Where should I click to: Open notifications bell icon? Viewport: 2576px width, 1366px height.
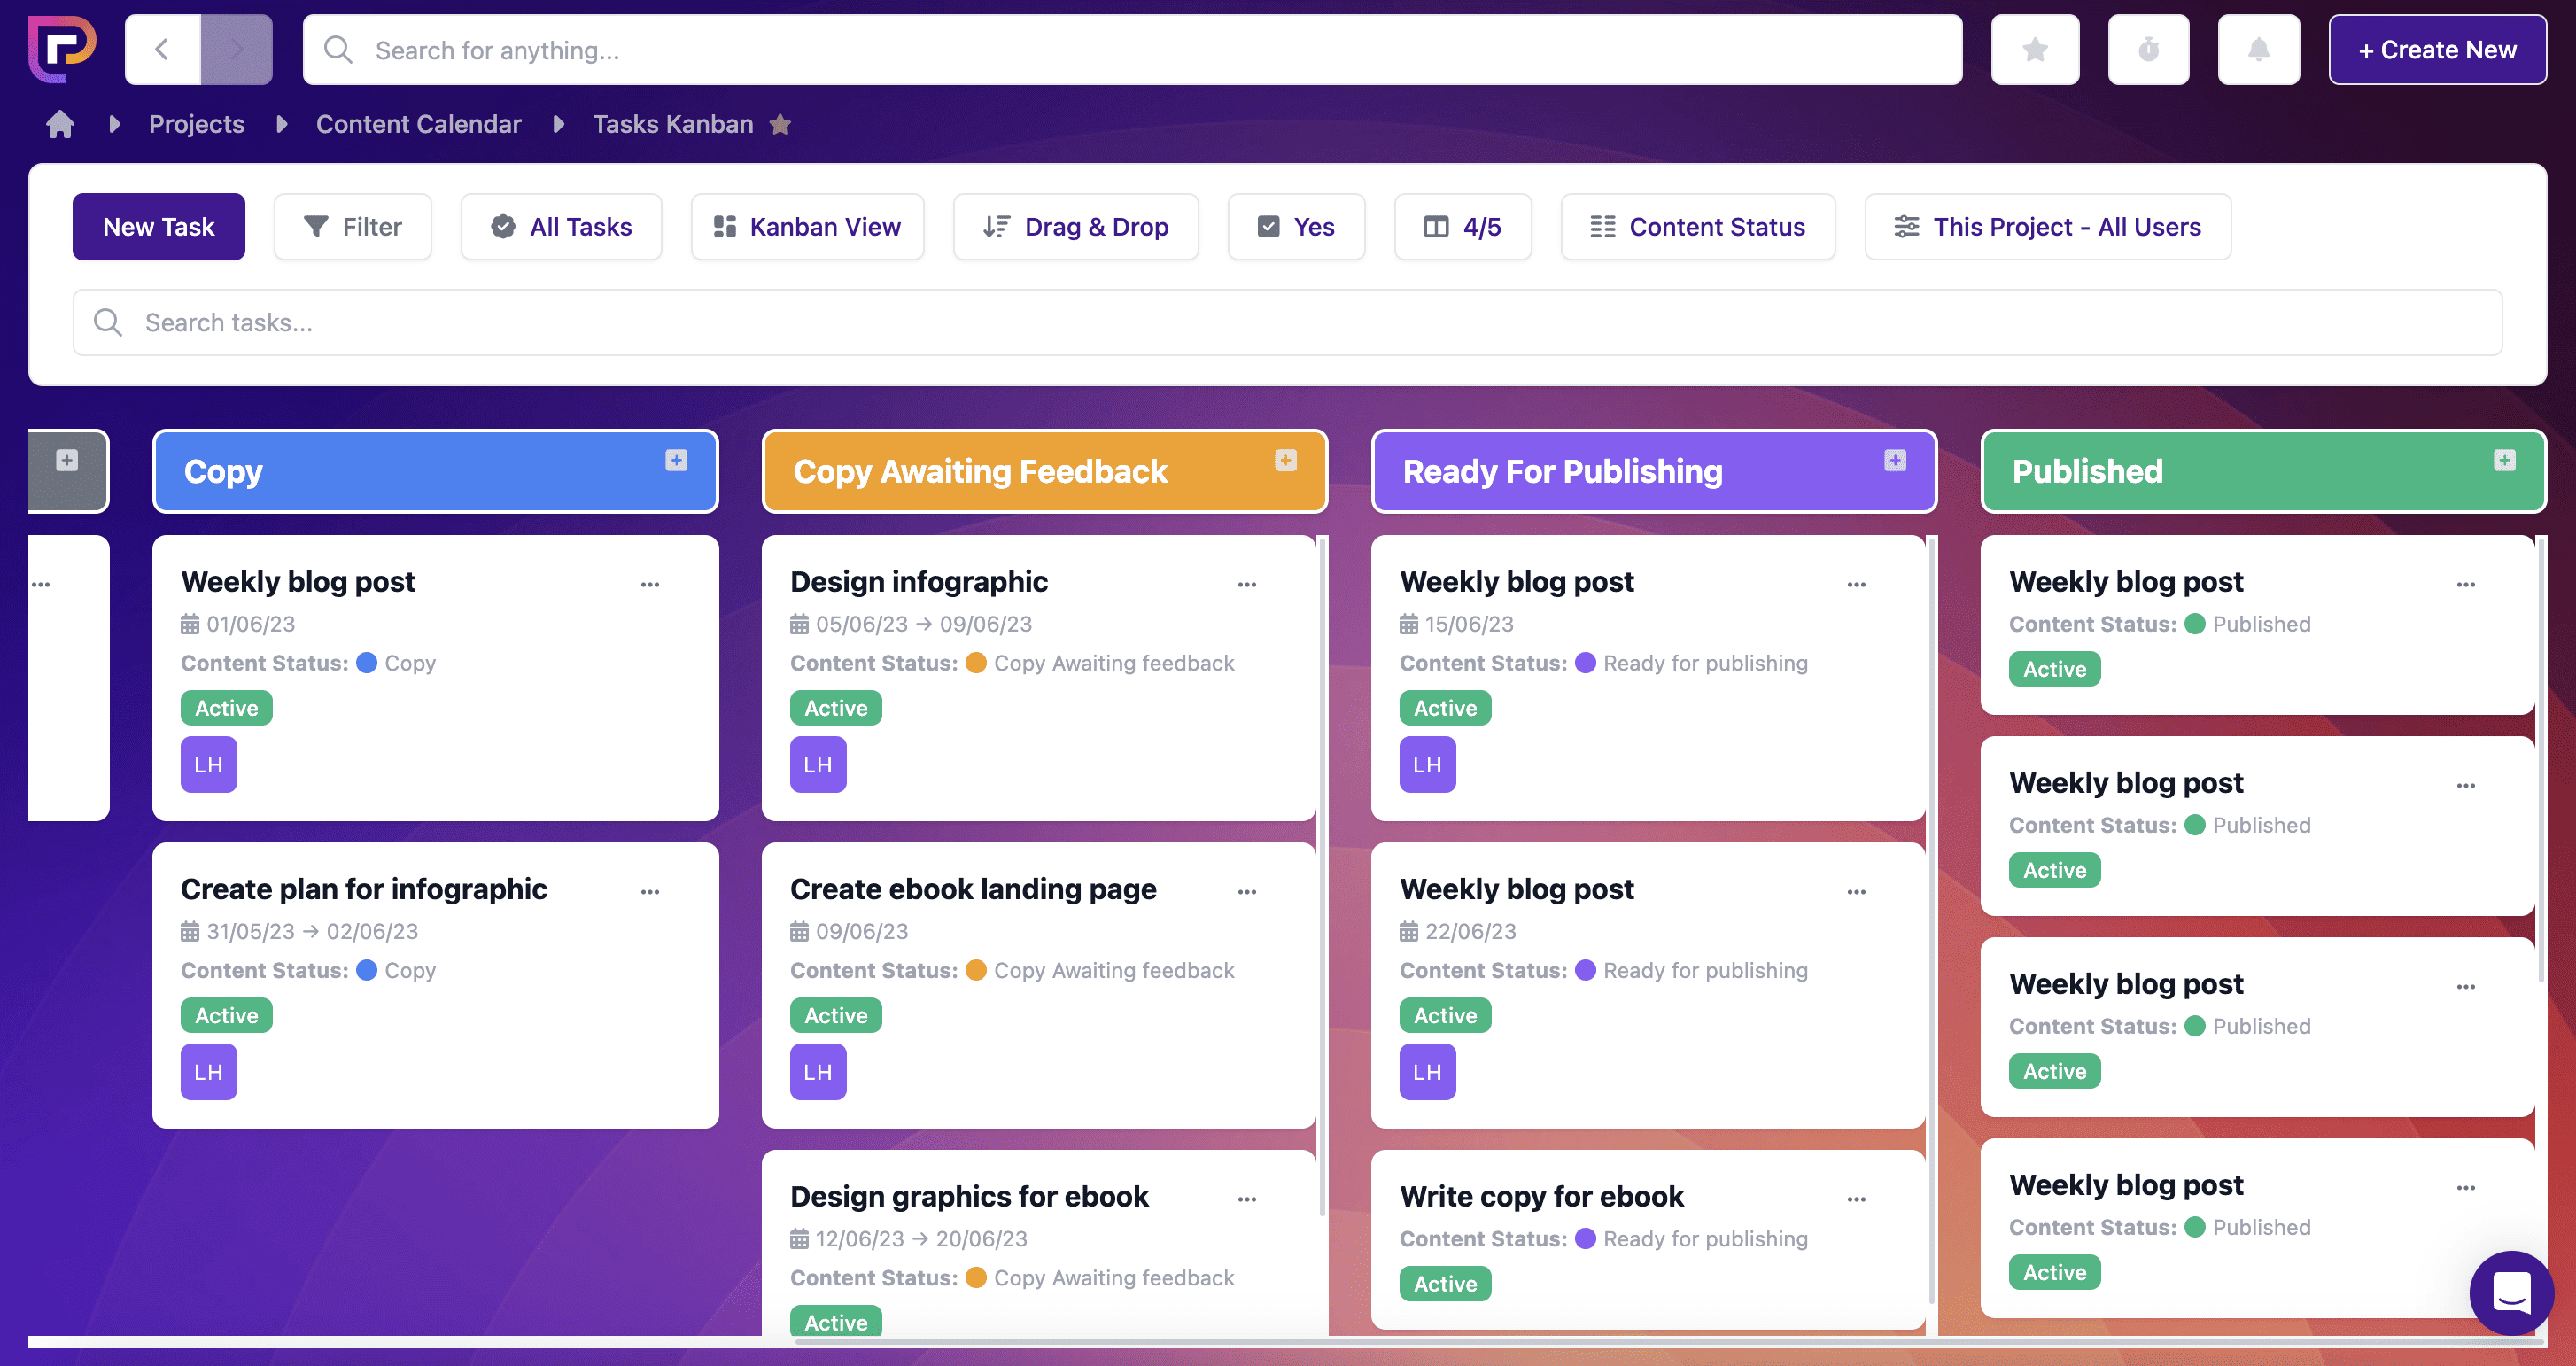[x=2258, y=50]
